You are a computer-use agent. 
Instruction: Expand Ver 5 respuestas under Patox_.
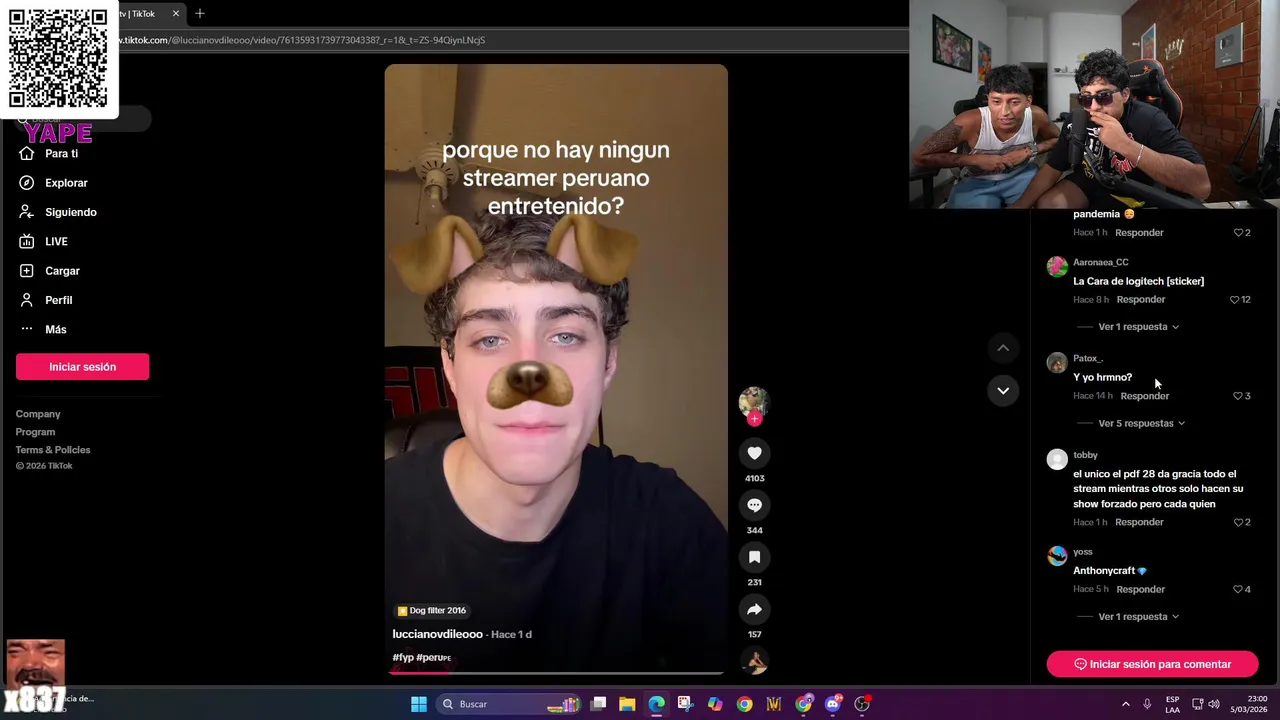coord(1141,423)
